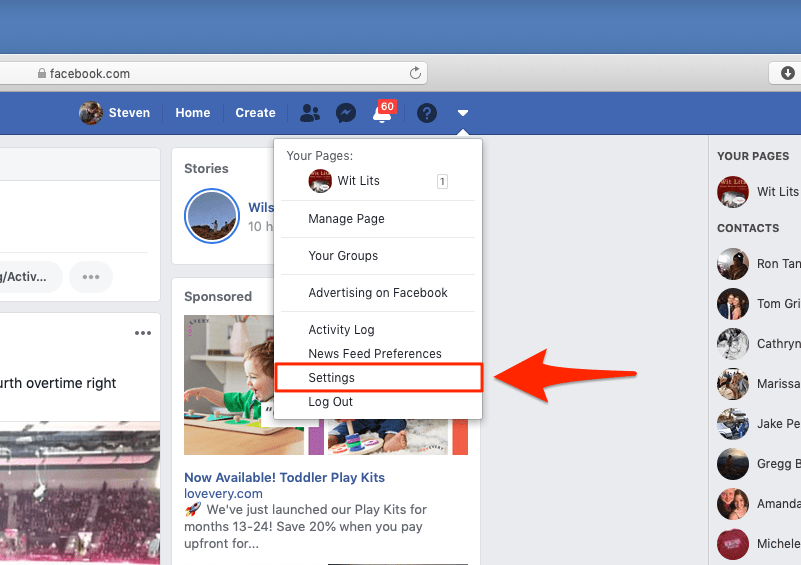This screenshot has height=565, width=801.
Task: Click the Stories section heading
Action: coord(206,169)
